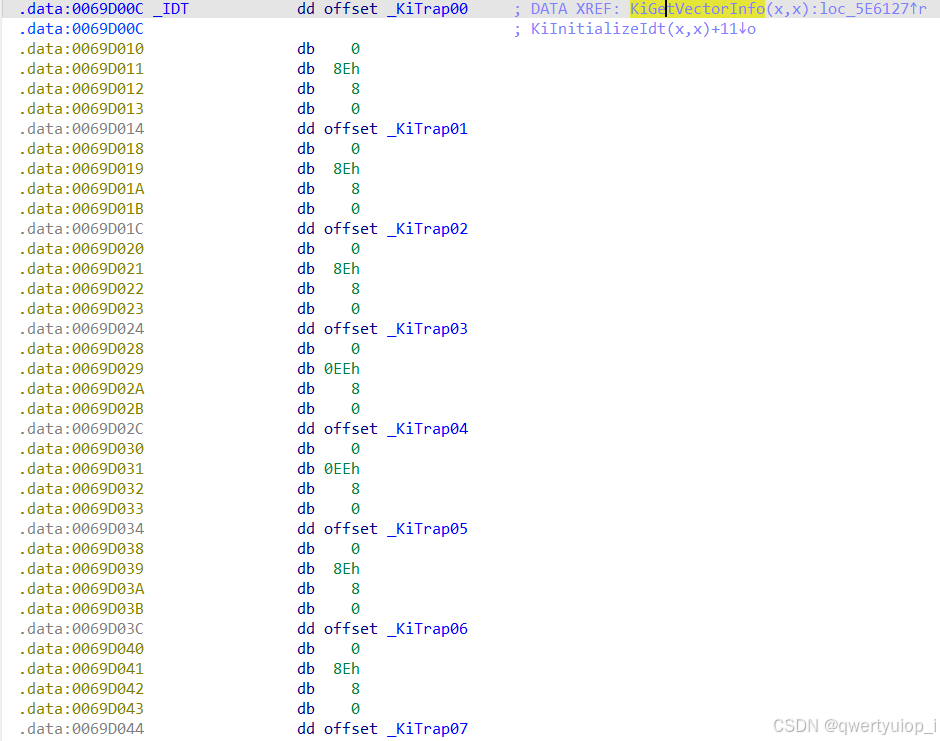The height and width of the screenshot is (741, 940).
Task: Click address .data:0069D022
Action: [x=82, y=289]
